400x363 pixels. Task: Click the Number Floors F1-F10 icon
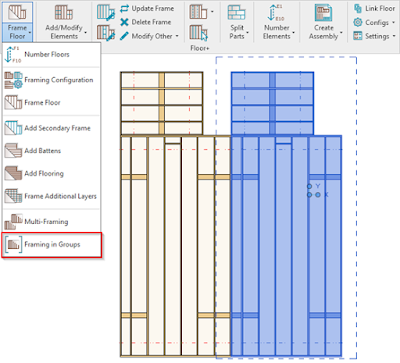(x=12, y=55)
